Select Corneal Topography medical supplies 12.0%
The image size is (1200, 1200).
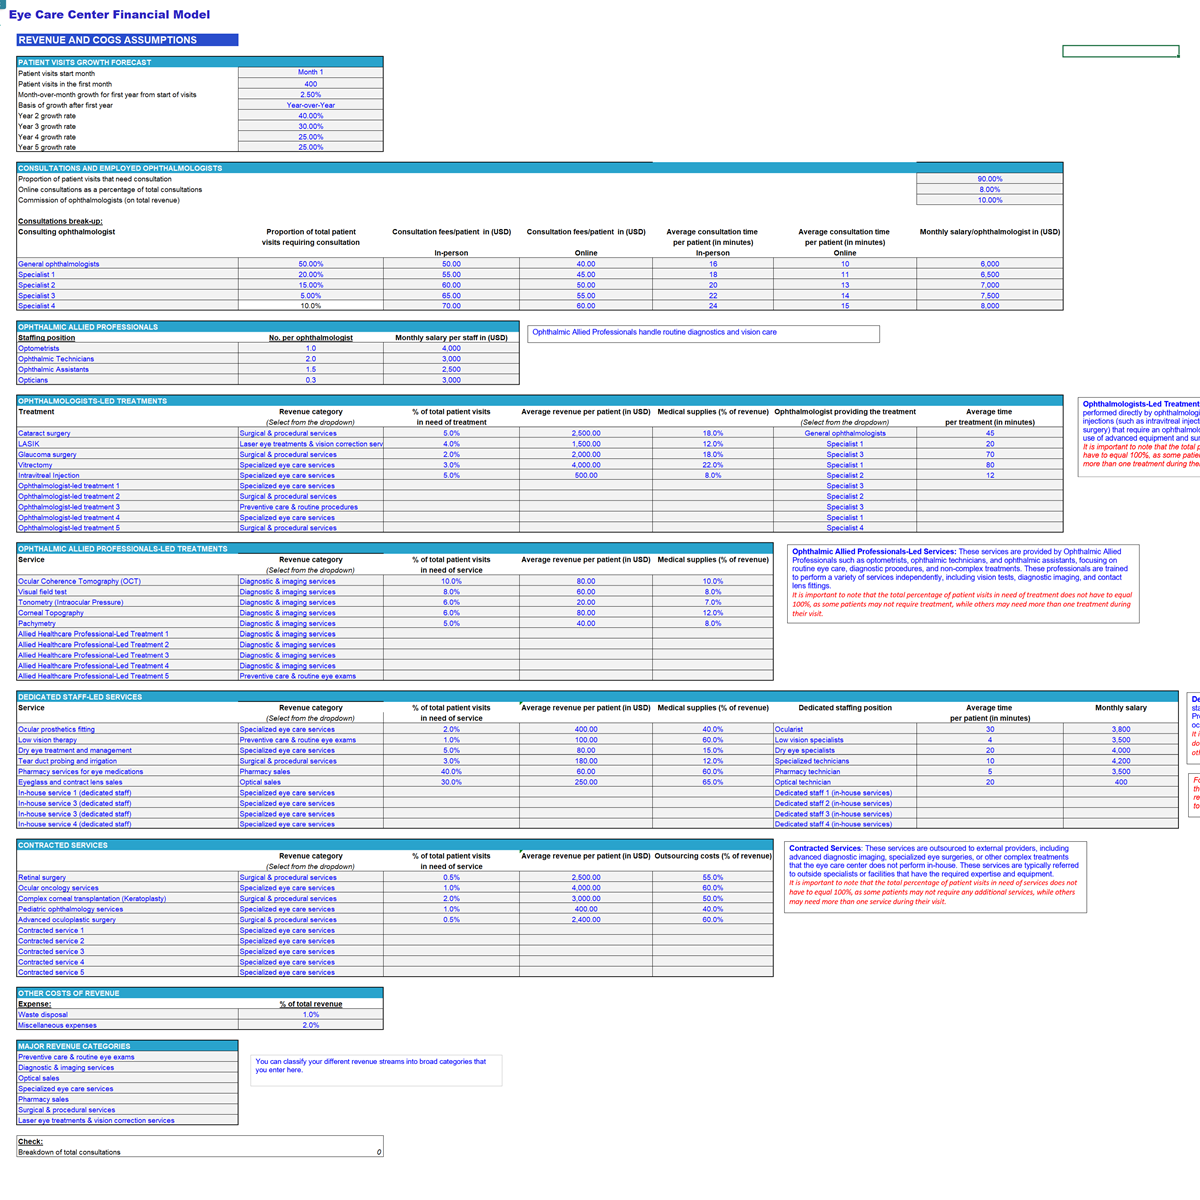click(712, 613)
